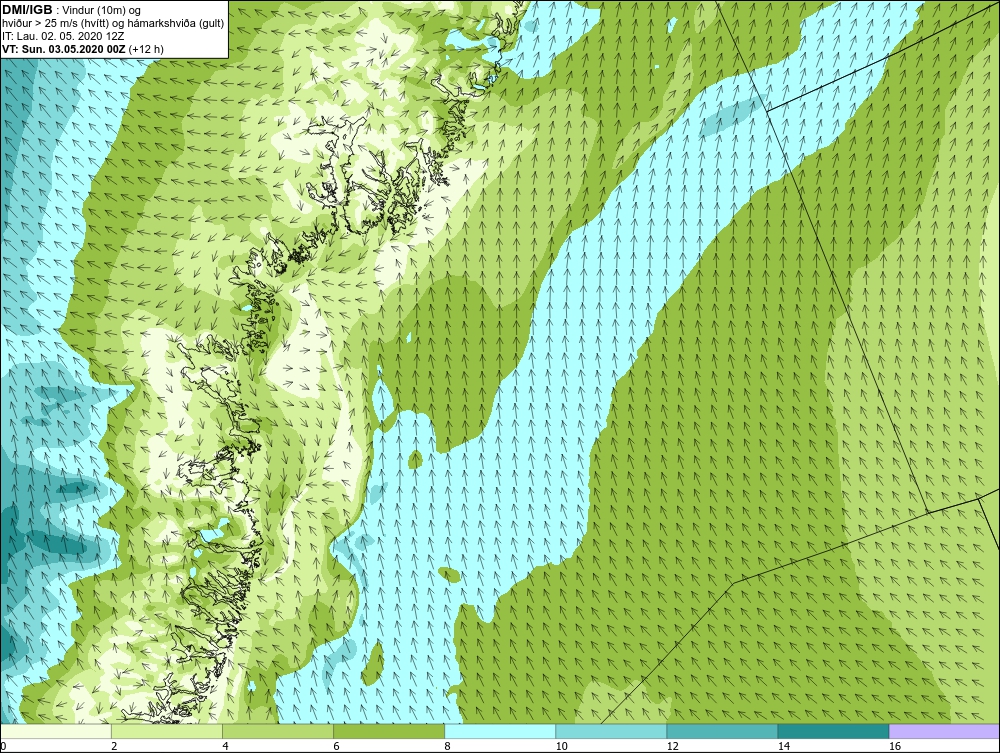
Task: Click the 12–14 m/s teal legend swatch
Action: tap(722, 731)
